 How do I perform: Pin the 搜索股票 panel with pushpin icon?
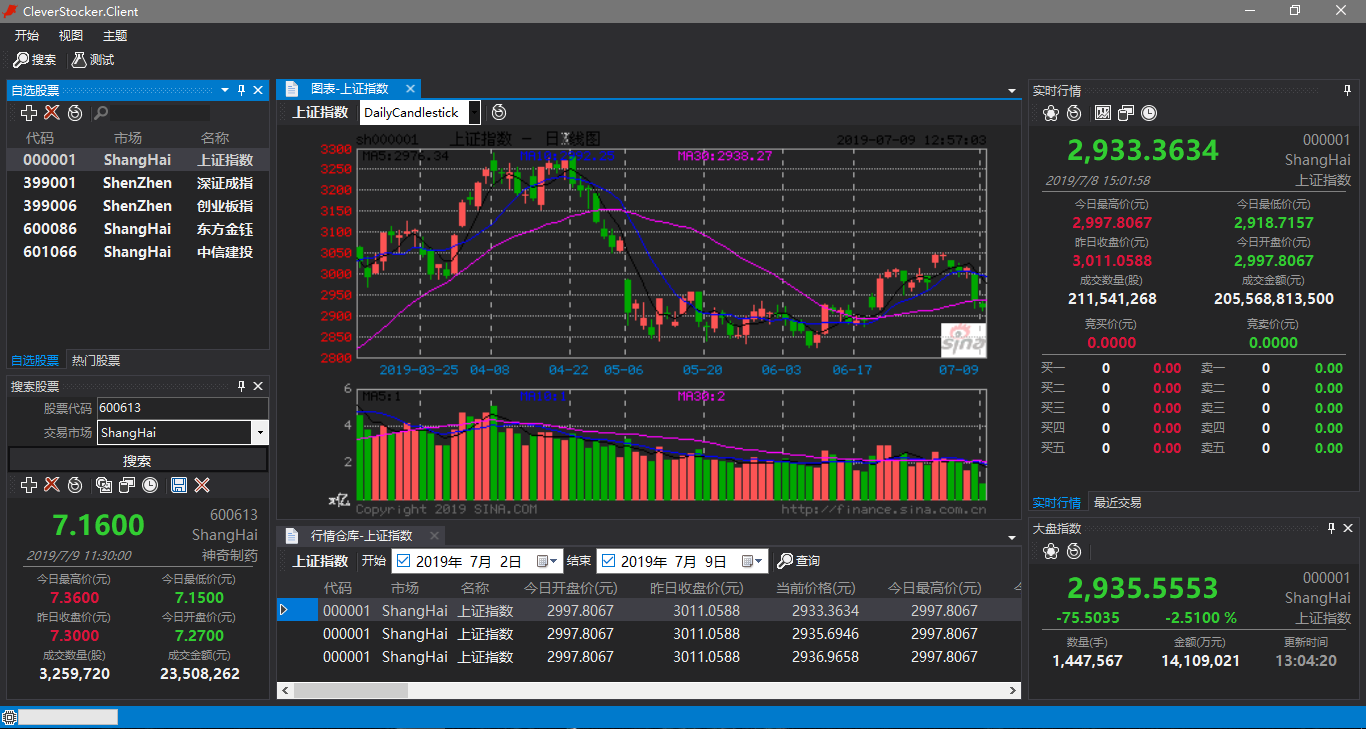pyautogui.click(x=241, y=386)
